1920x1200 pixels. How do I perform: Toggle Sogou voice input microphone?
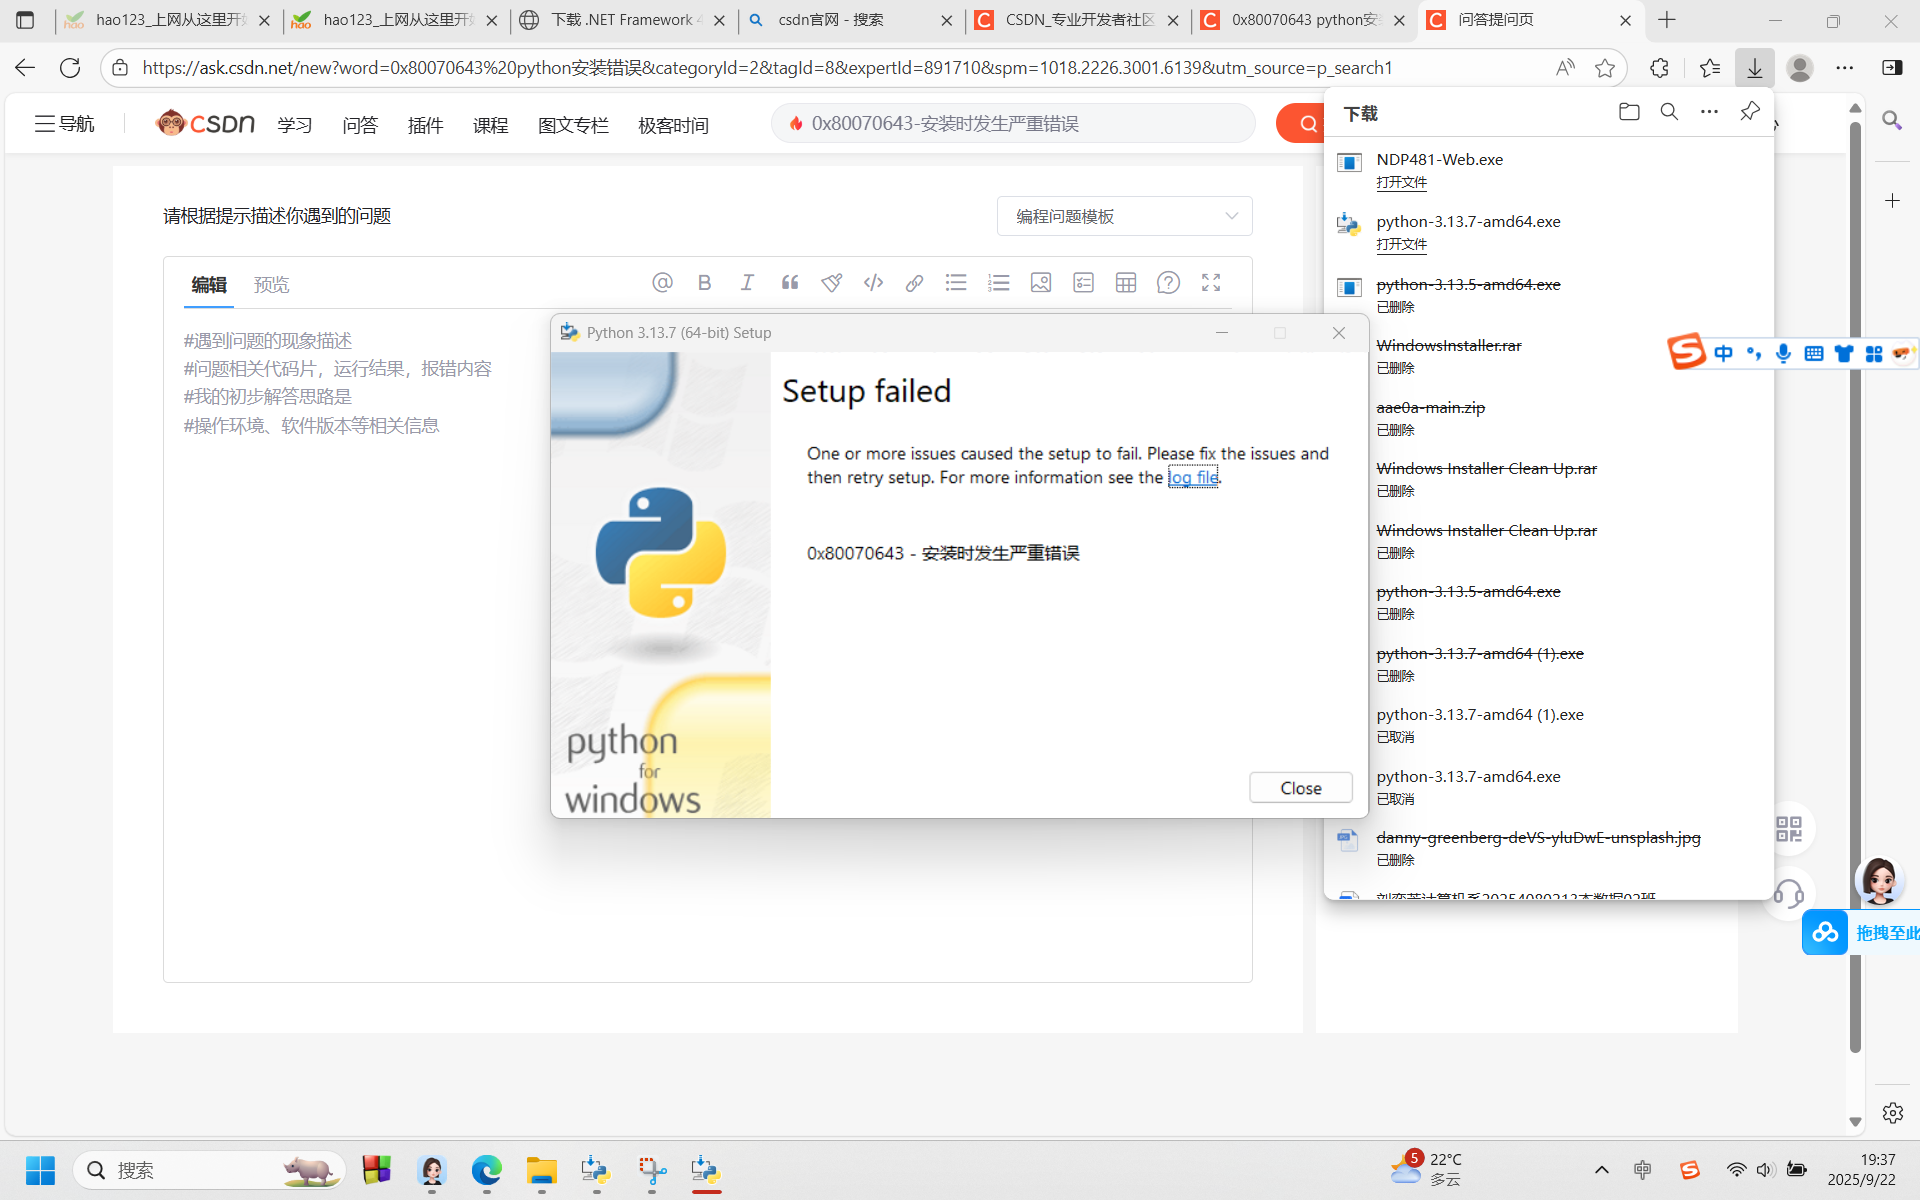point(1783,353)
